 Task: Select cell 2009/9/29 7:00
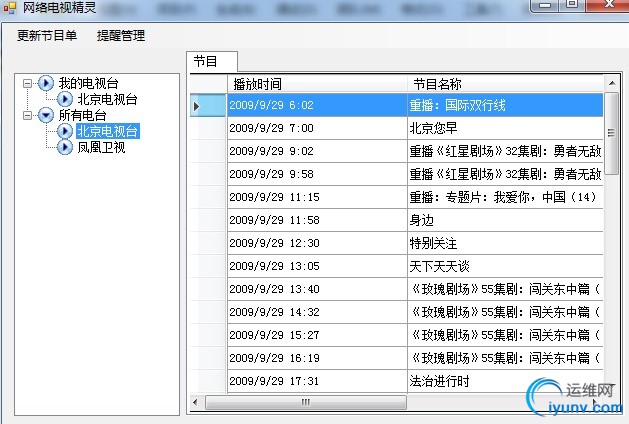point(317,128)
